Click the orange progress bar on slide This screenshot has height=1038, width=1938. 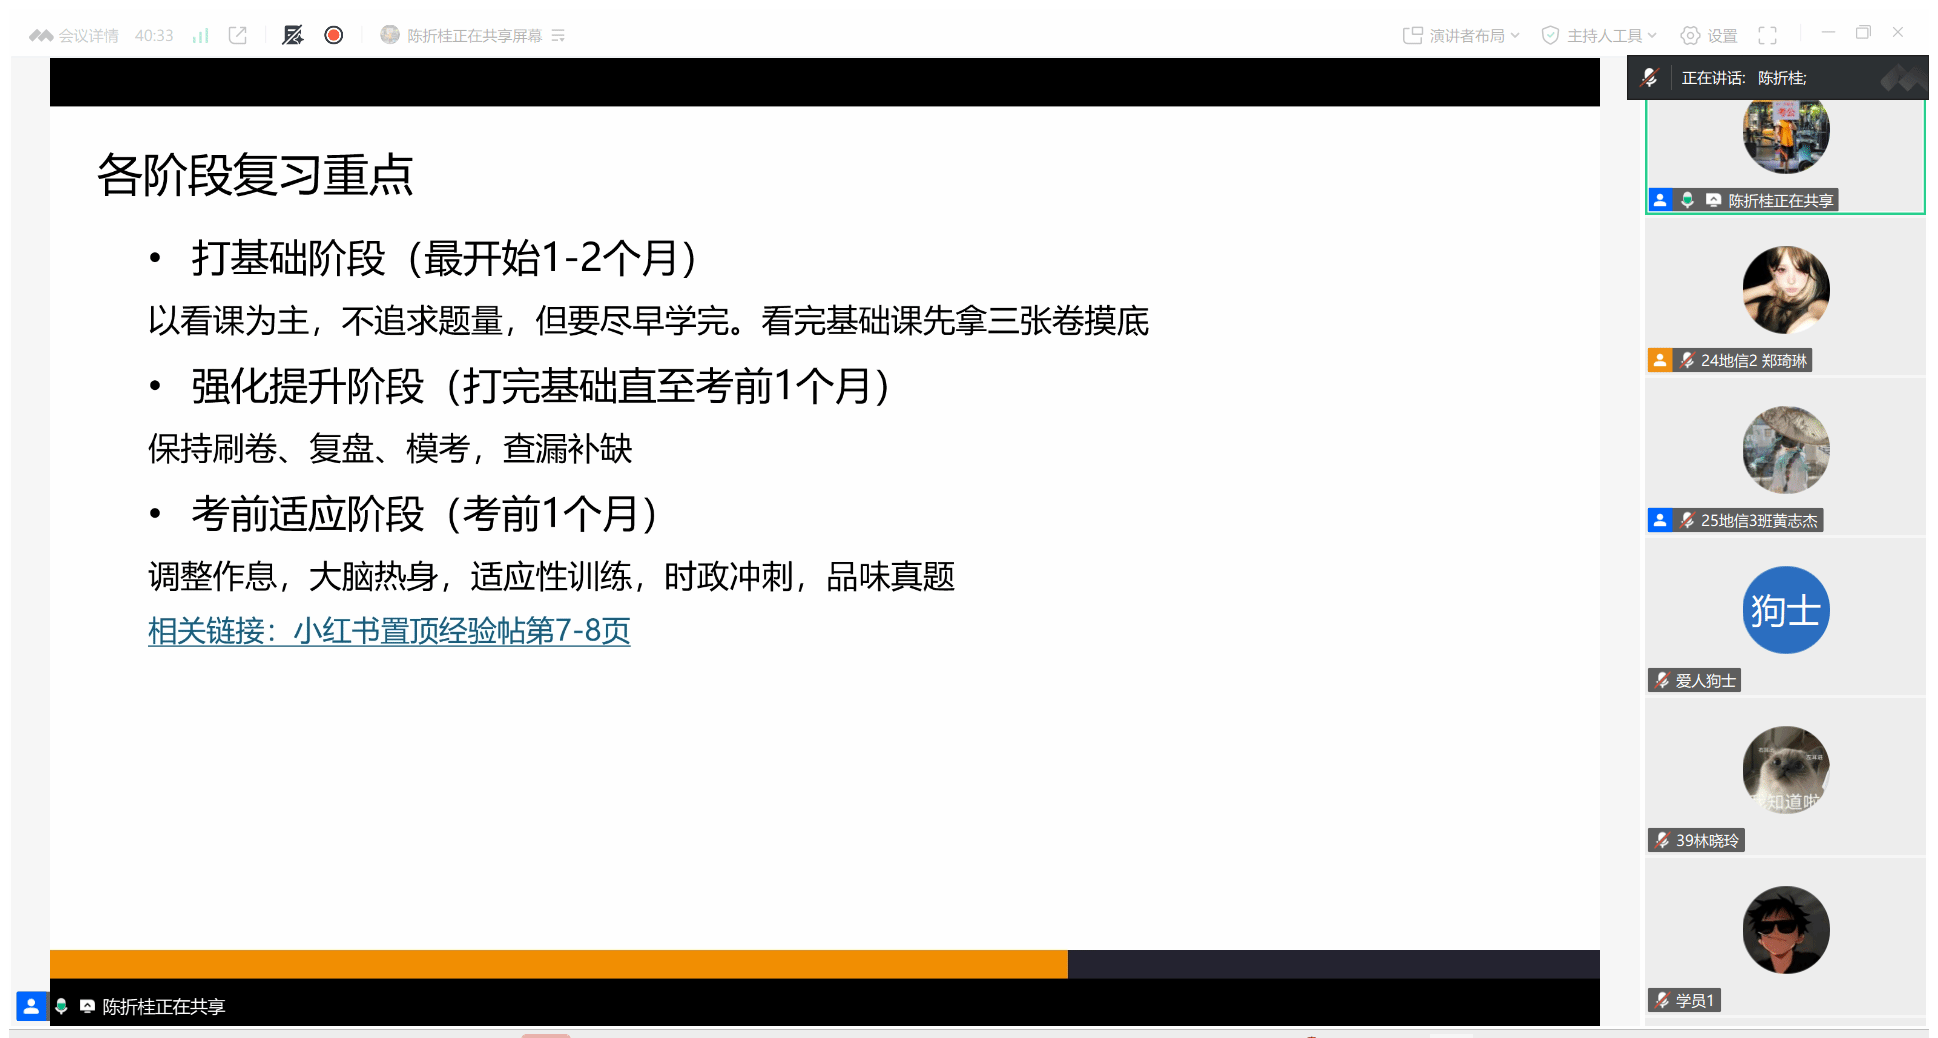pyautogui.click(x=558, y=964)
